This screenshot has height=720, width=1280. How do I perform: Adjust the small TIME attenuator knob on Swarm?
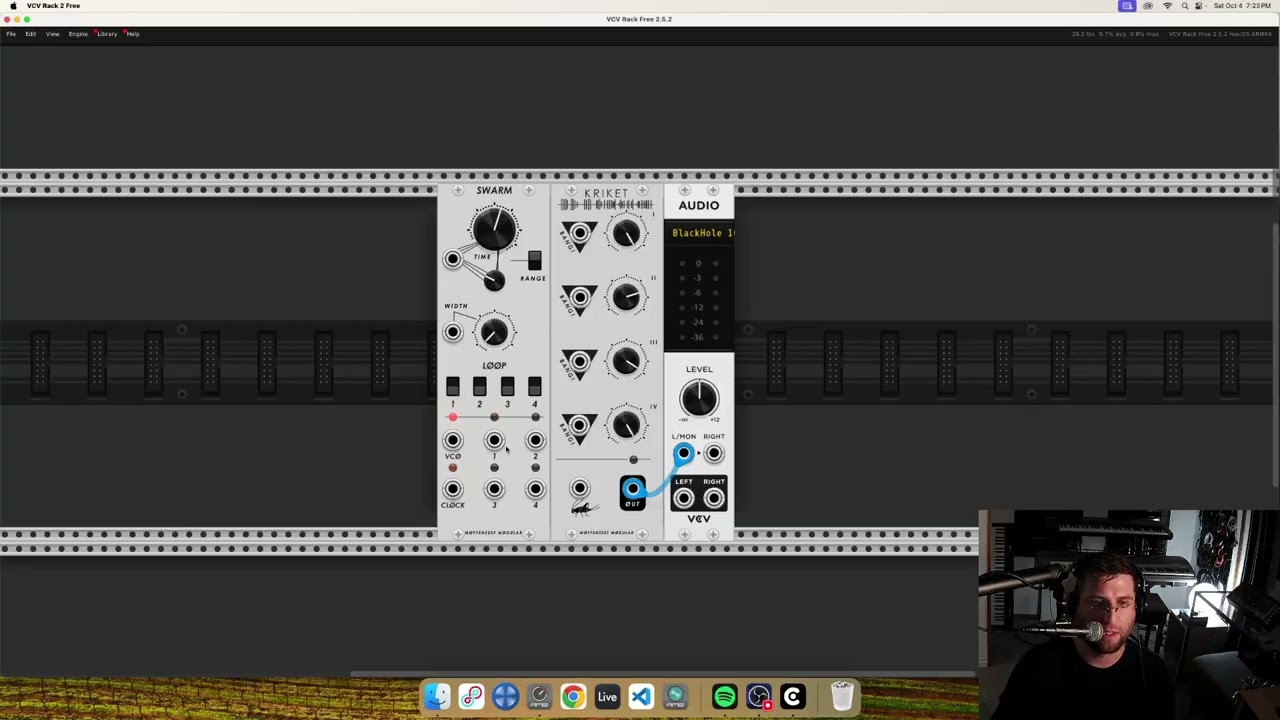[494, 282]
